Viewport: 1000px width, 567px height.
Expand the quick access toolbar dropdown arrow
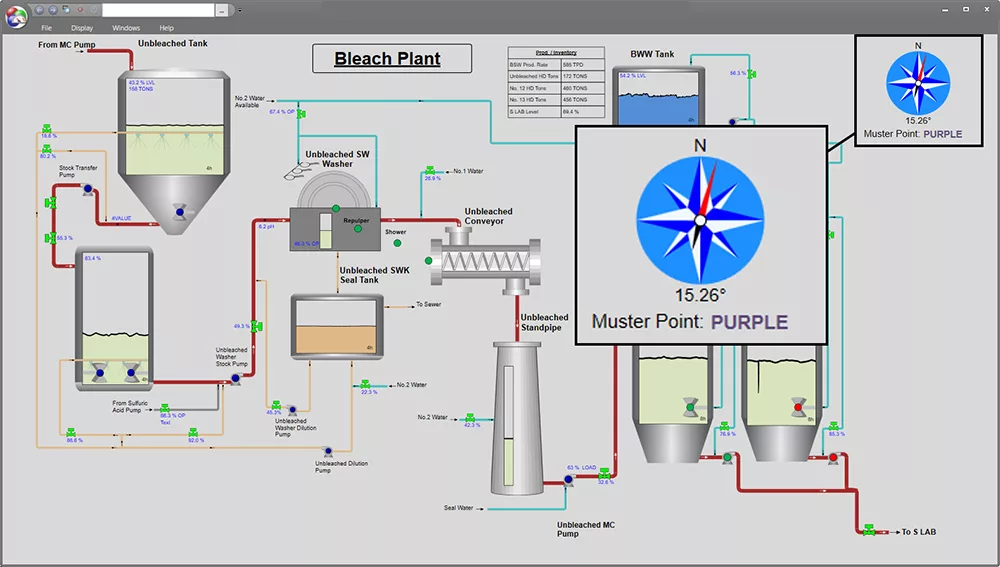pos(240,10)
